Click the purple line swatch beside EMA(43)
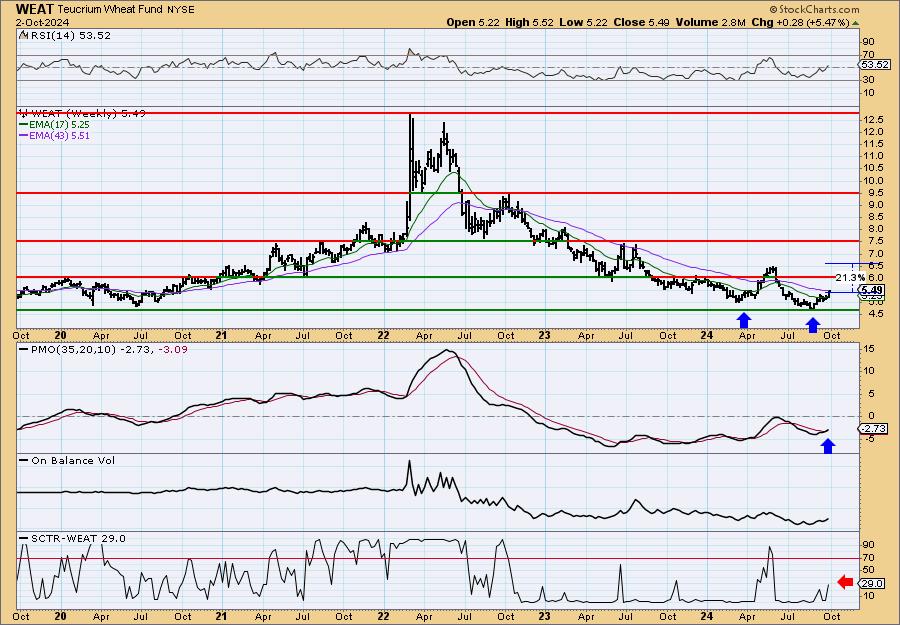900x625 pixels. tap(24, 136)
